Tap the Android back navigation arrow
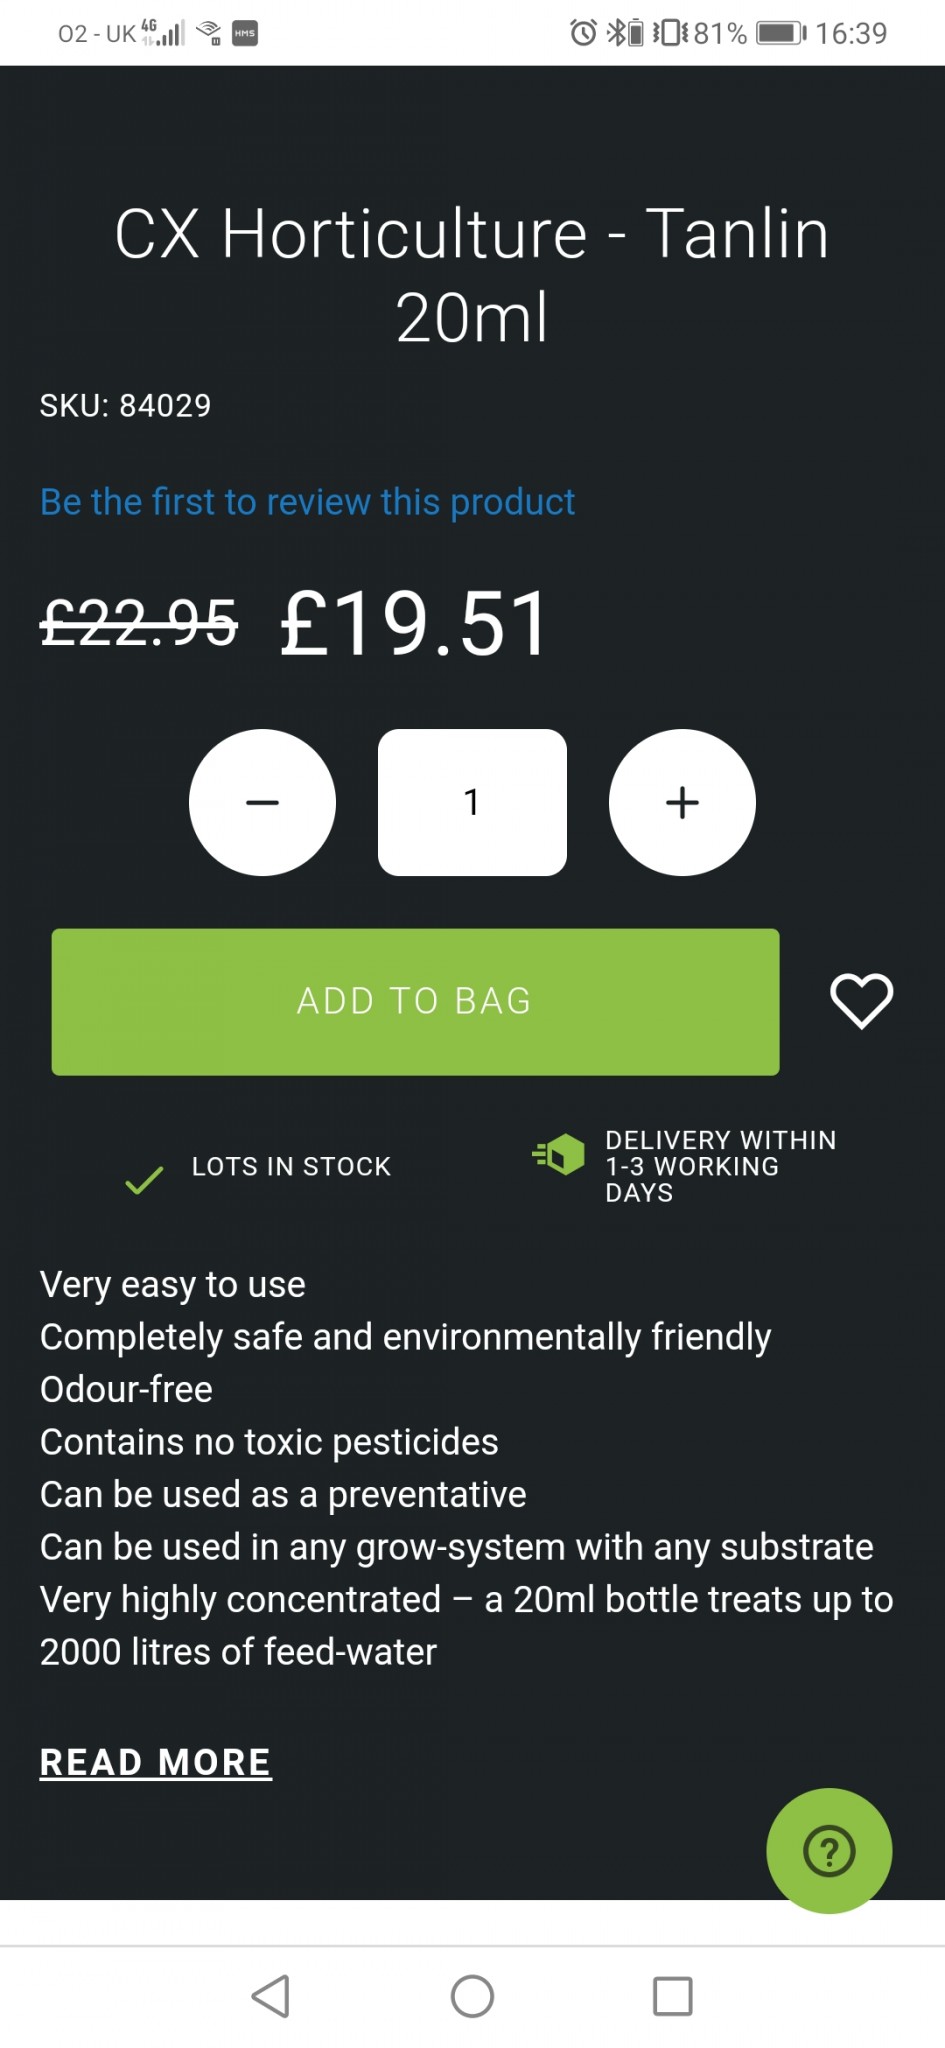Screen dimensions: 945x2048 [271, 1996]
